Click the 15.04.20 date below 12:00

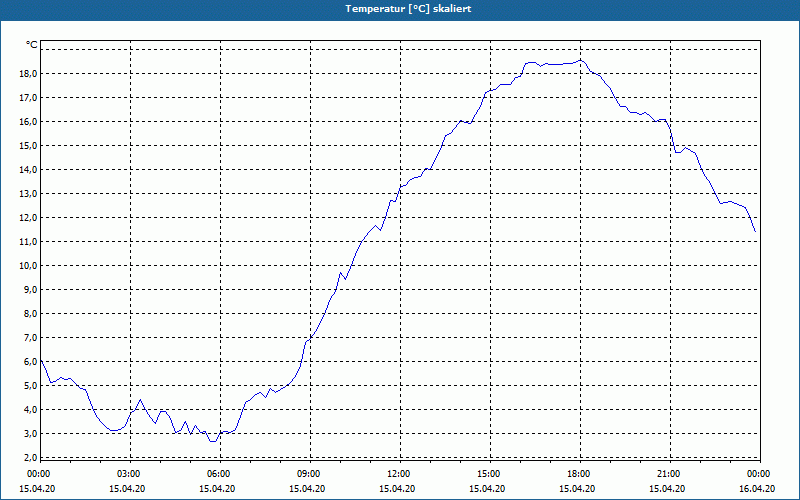click(397, 488)
